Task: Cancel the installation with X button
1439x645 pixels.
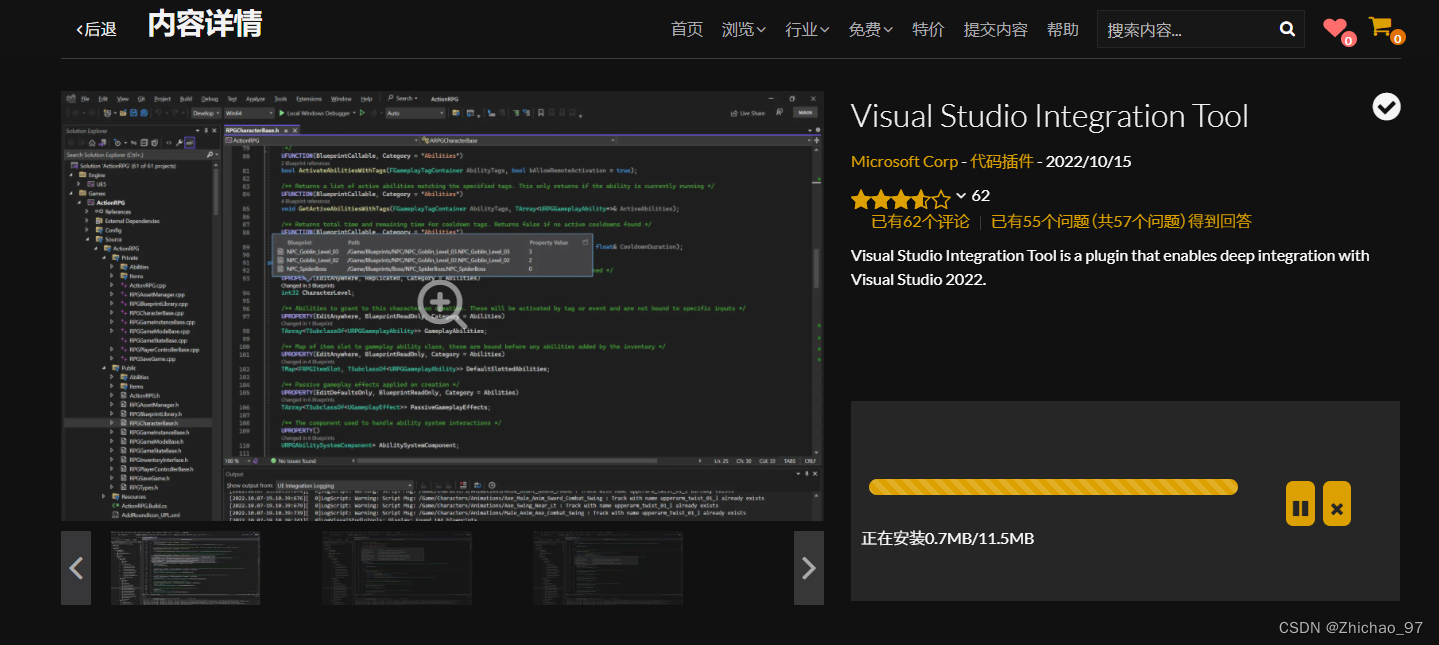Action: pos(1337,504)
